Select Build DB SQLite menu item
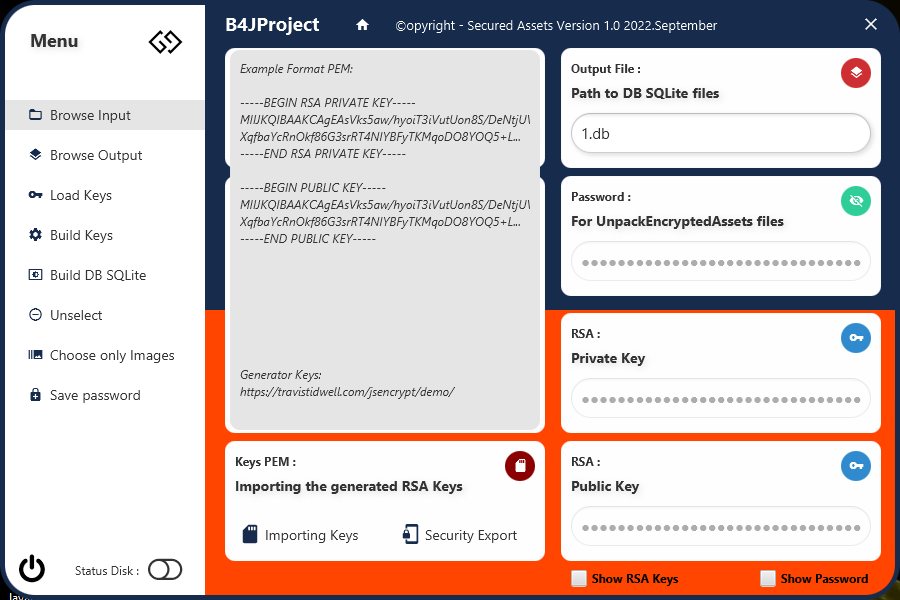Screen dimensions: 900x600 pyautogui.click(x=98, y=275)
